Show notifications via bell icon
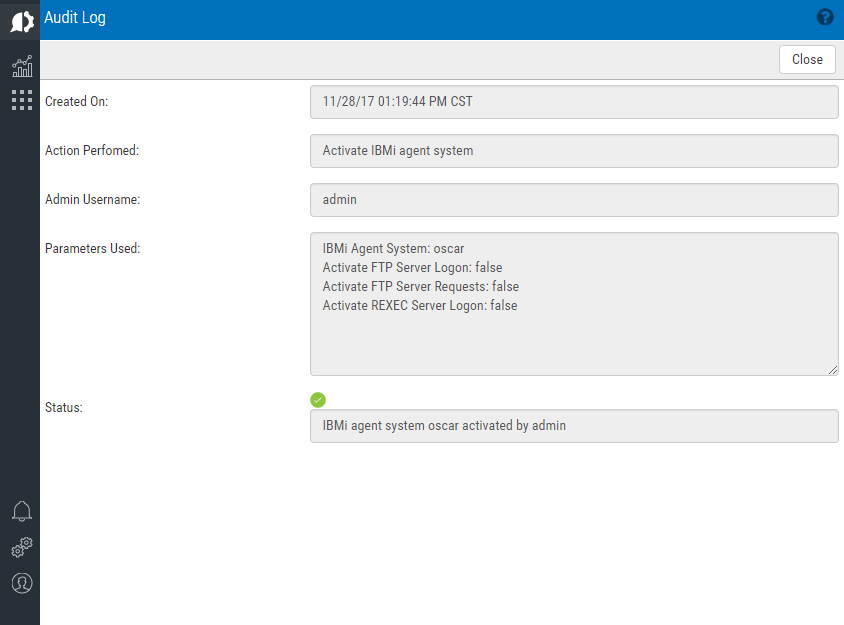 tap(22, 511)
